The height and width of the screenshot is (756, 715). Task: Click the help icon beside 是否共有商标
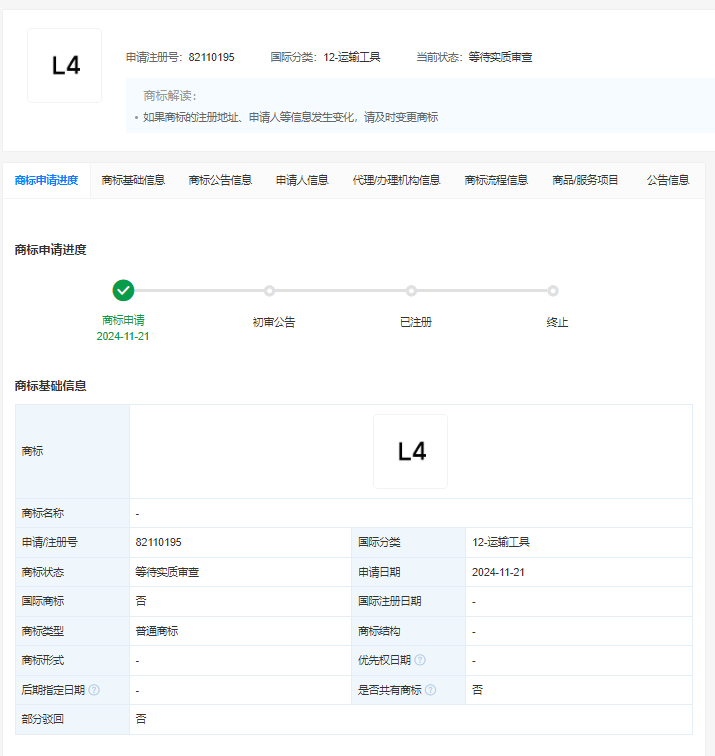[x=430, y=690]
